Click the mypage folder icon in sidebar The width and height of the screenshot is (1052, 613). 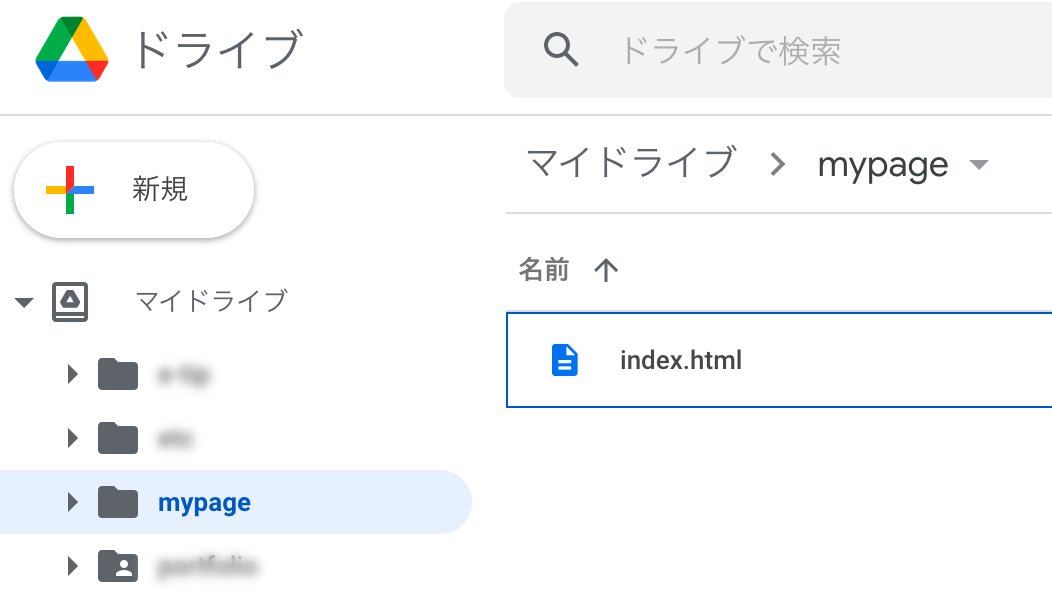tap(118, 502)
